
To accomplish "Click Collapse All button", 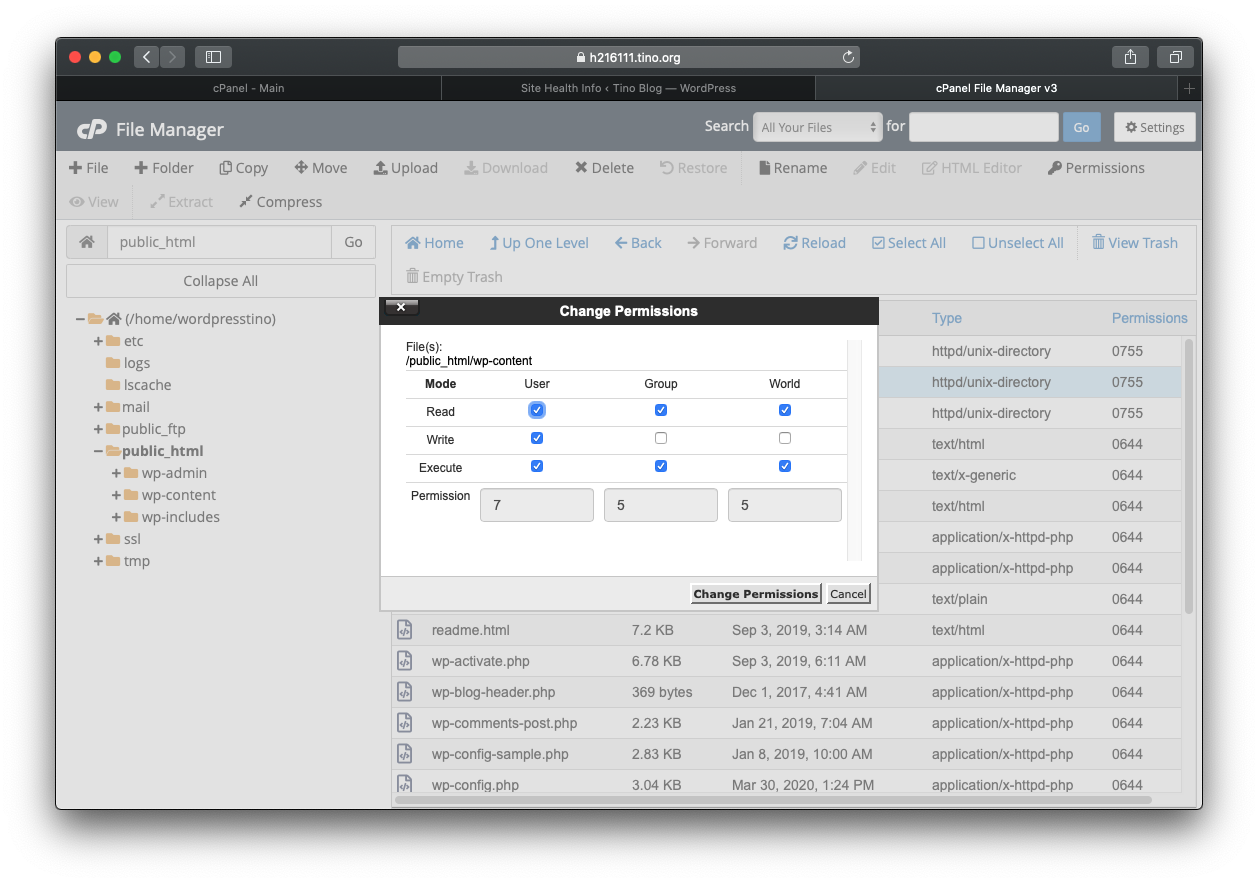I will tap(221, 281).
